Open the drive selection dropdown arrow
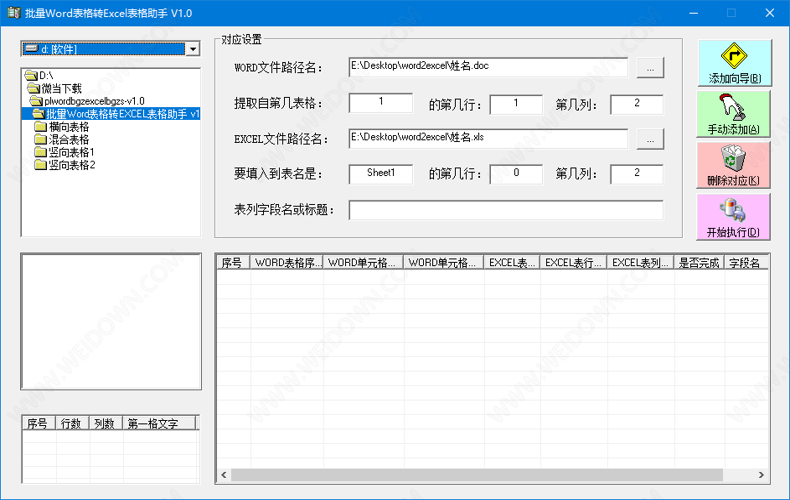This screenshot has height=500, width=790. tap(192, 49)
